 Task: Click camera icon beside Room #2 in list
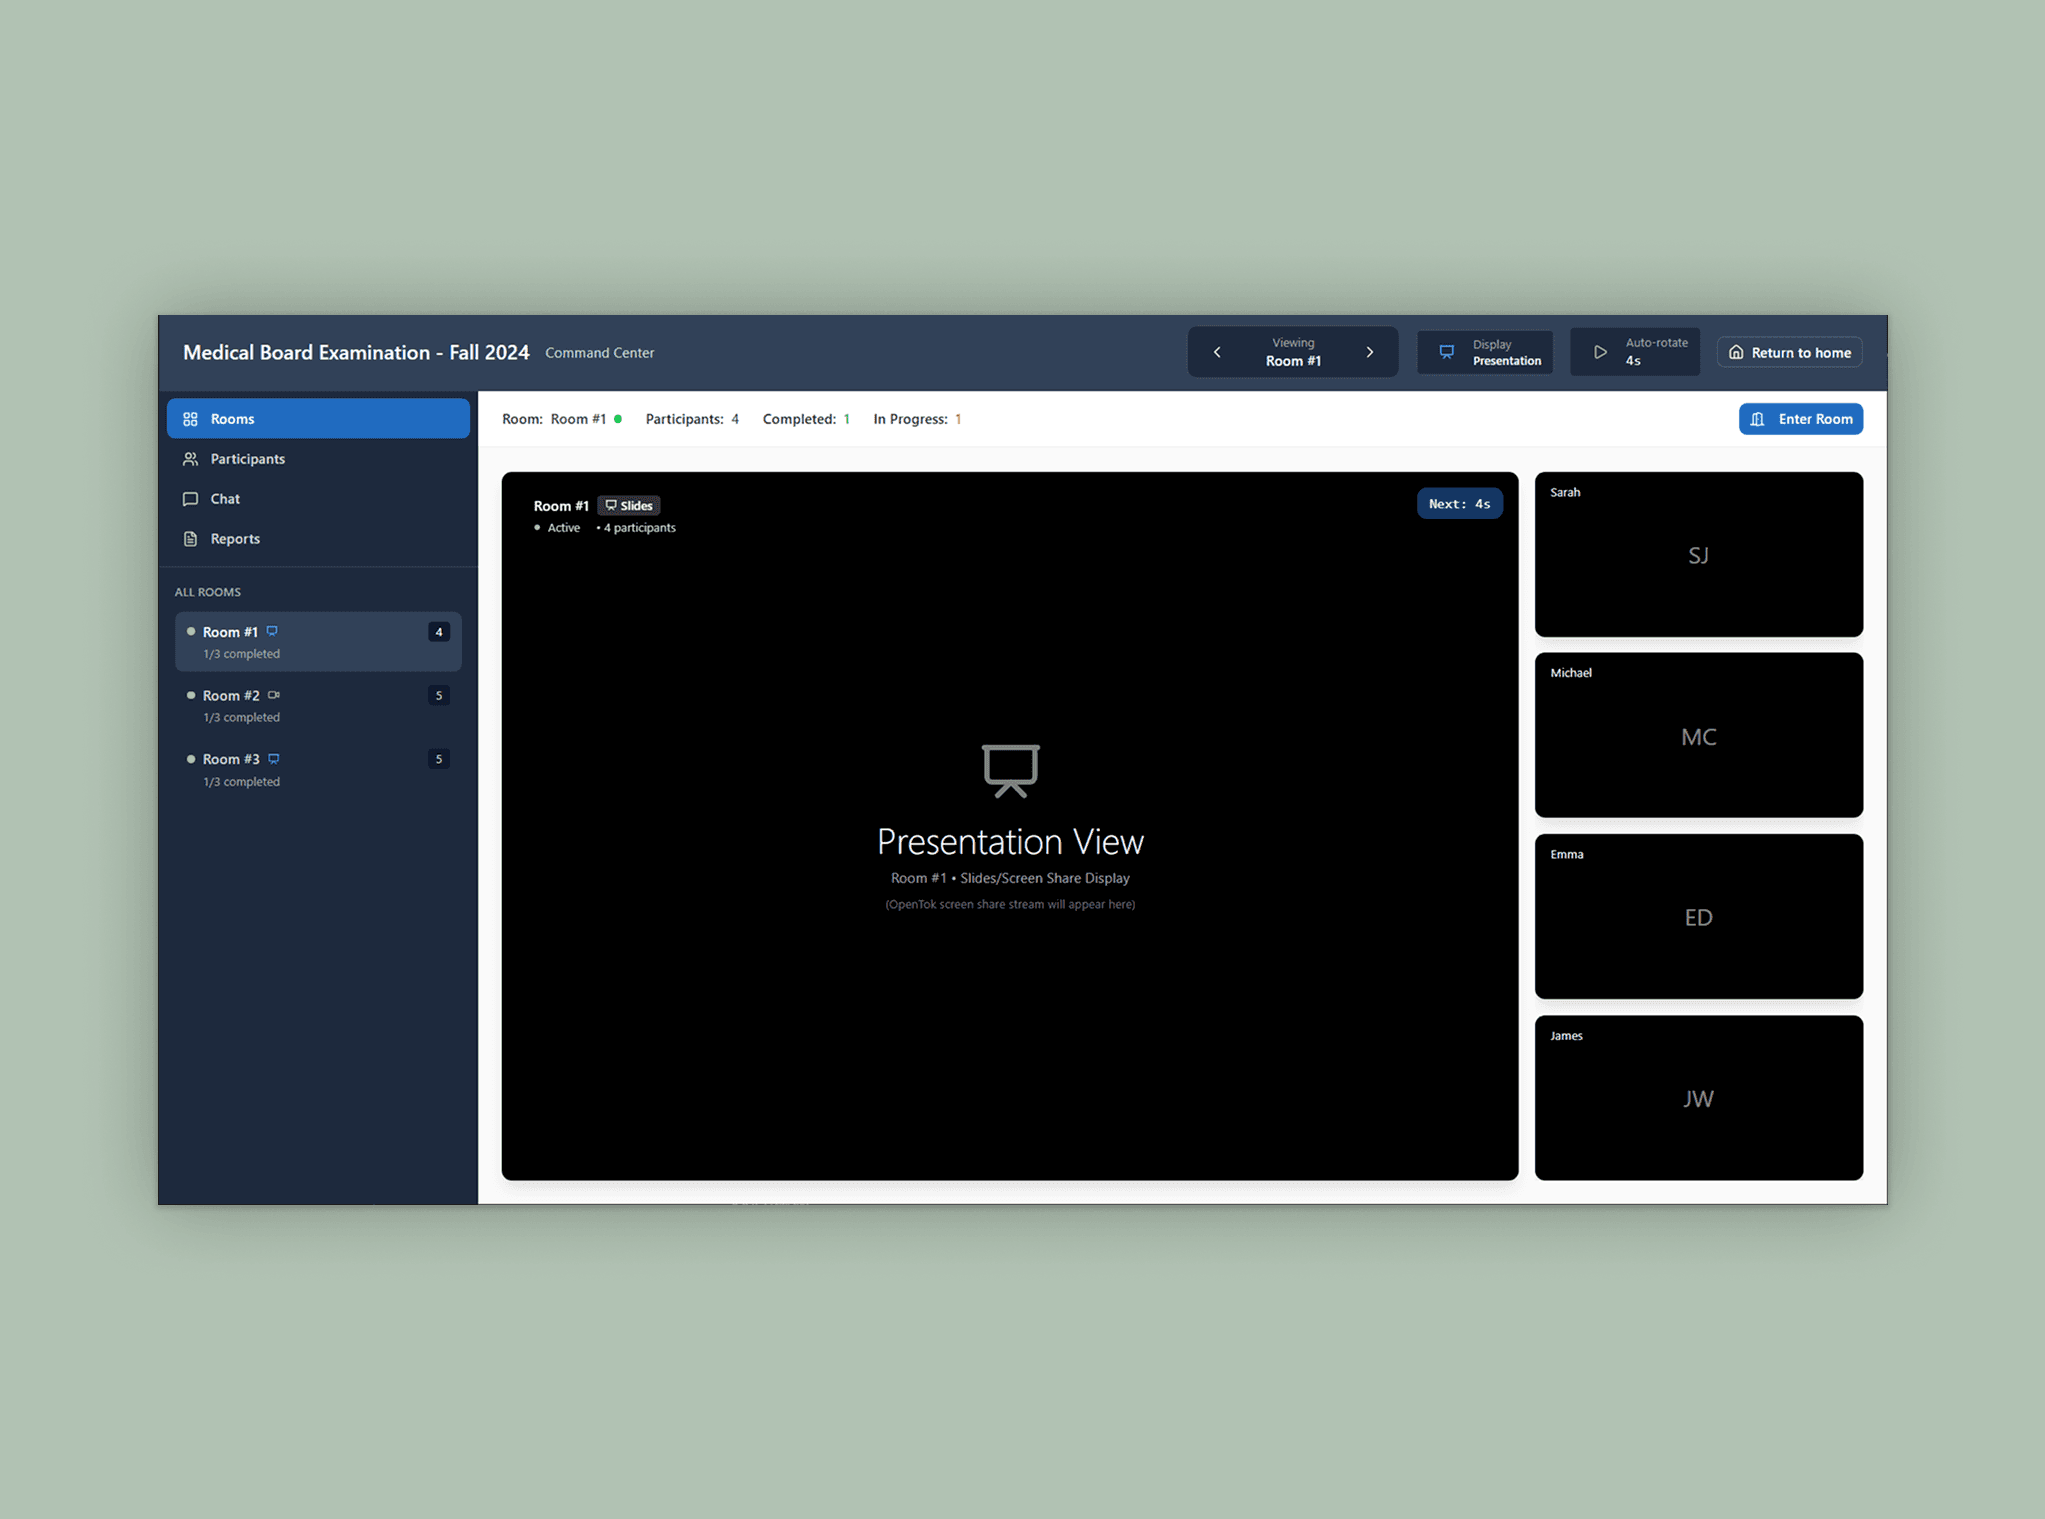click(x=274, y=695)
